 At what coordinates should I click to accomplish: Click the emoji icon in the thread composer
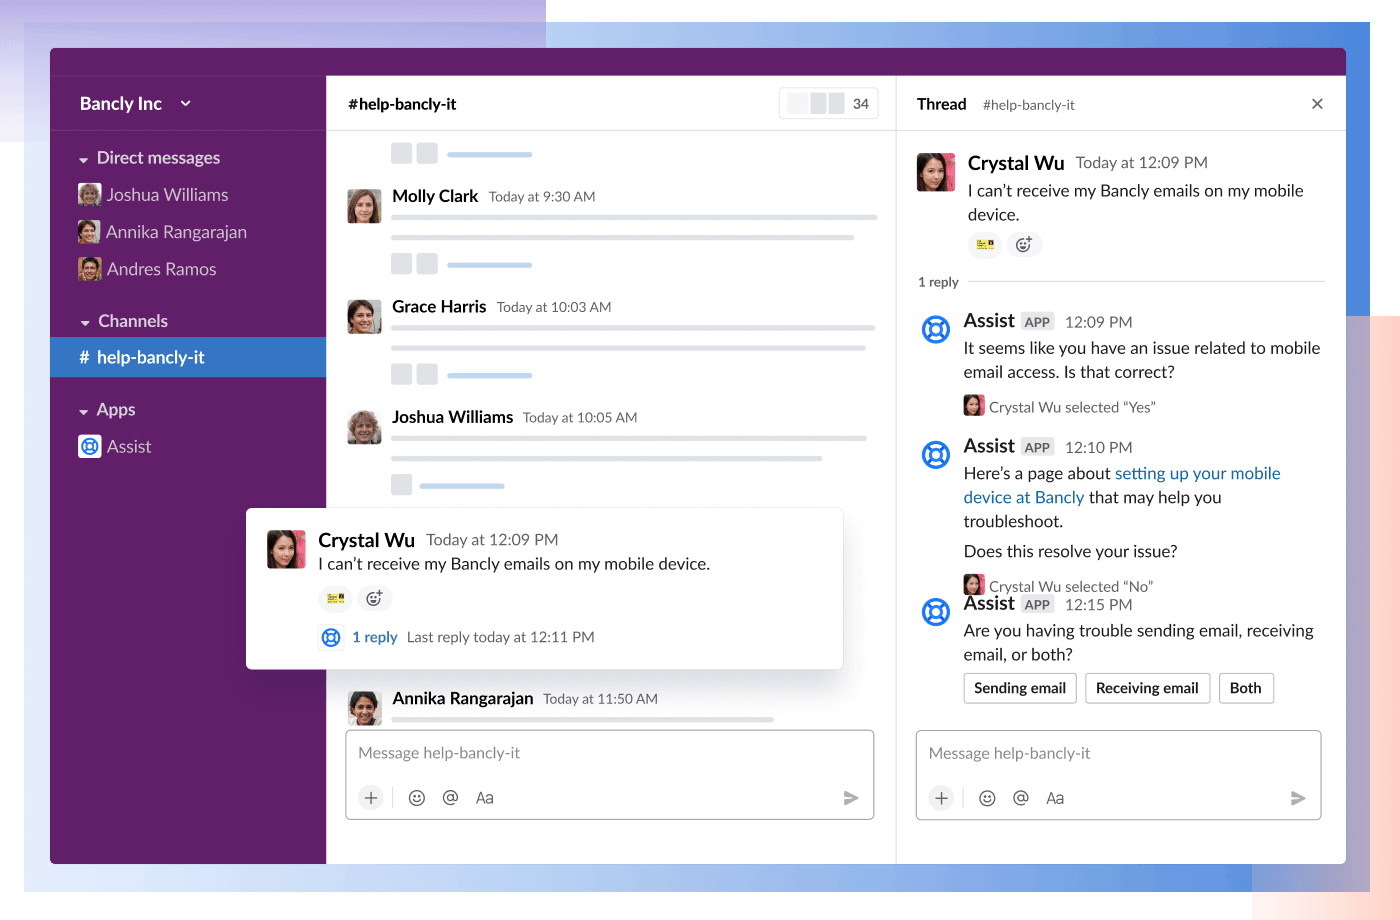point(987,797)
